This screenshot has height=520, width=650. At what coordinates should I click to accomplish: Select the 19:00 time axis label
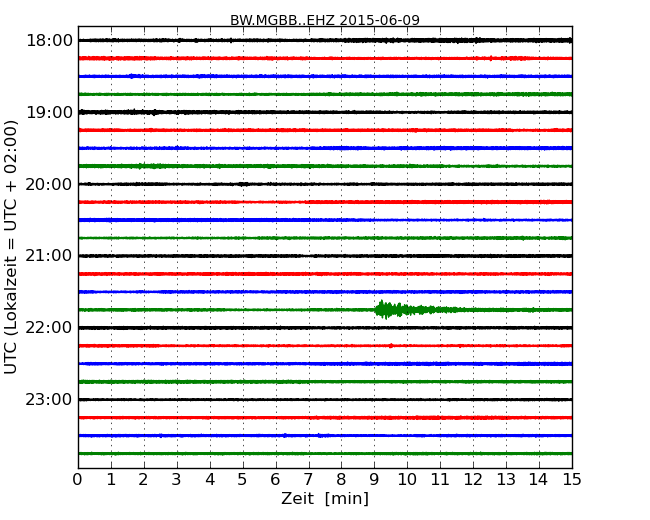tap(49, 112)
